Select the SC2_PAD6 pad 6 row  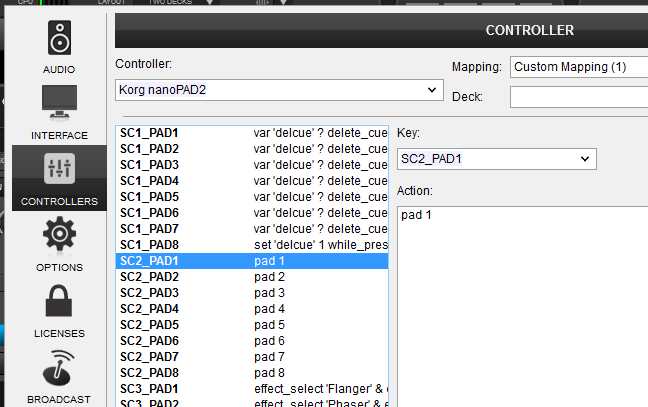[252, 341]
